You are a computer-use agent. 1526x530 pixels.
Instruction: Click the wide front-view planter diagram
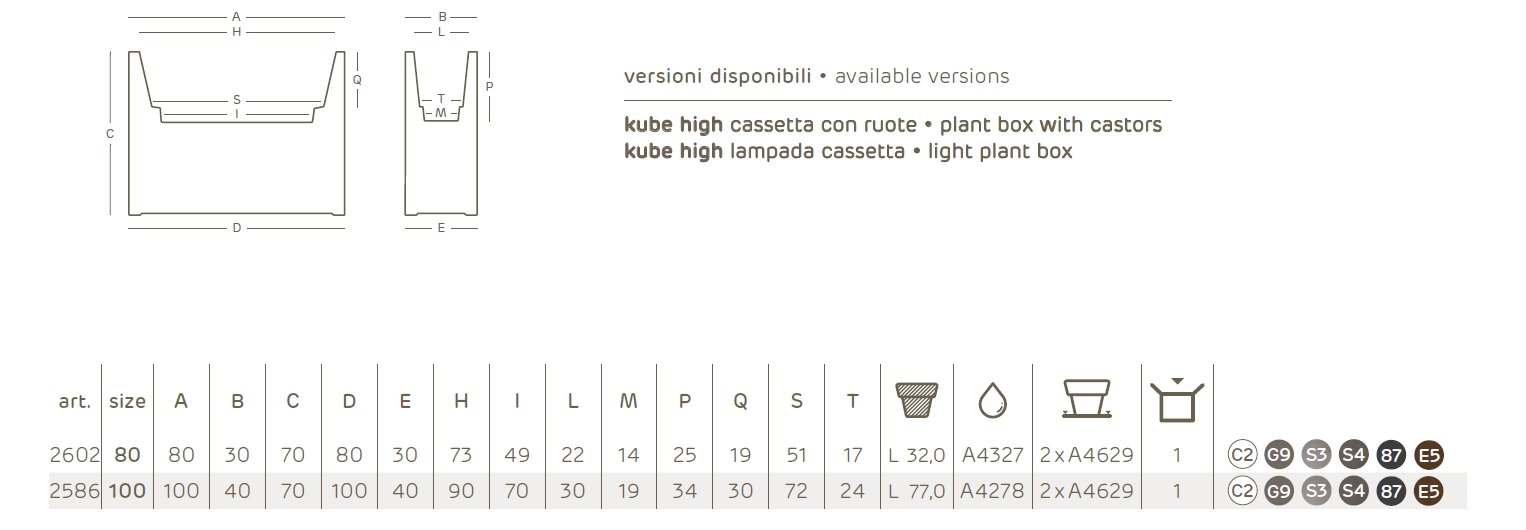[237, 132]
